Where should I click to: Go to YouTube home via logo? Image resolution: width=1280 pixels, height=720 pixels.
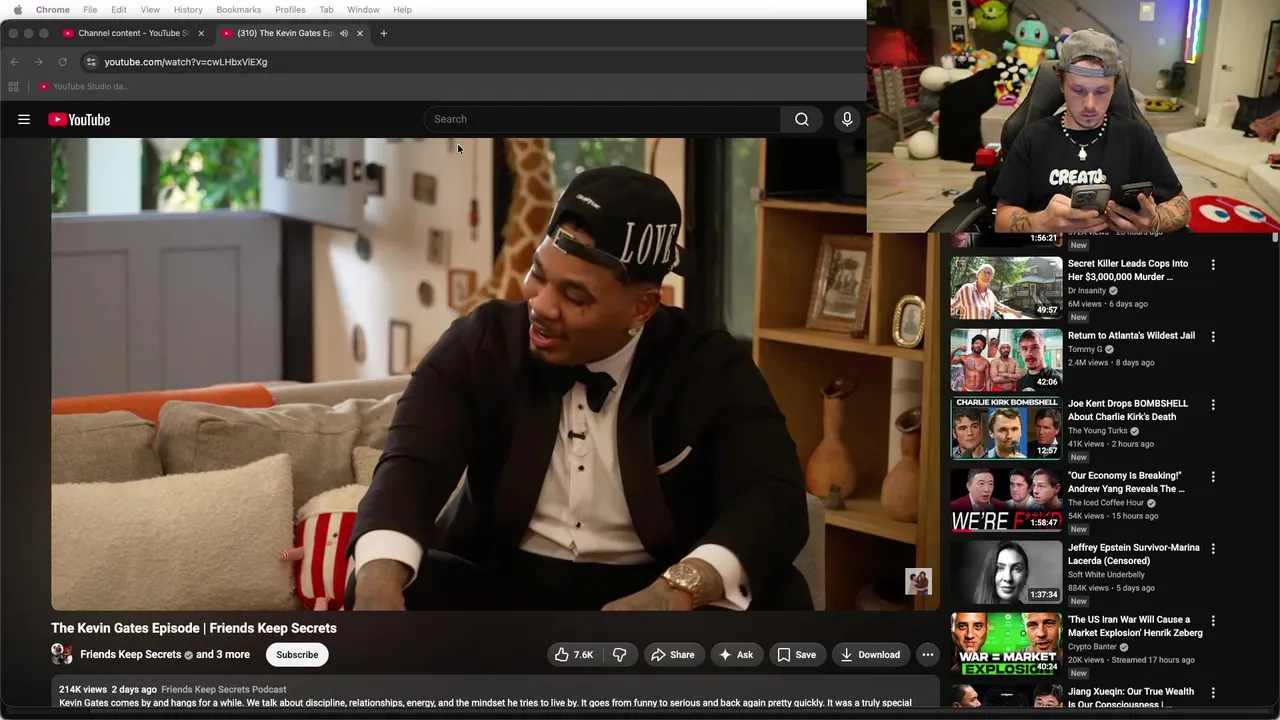click(79, 119)
